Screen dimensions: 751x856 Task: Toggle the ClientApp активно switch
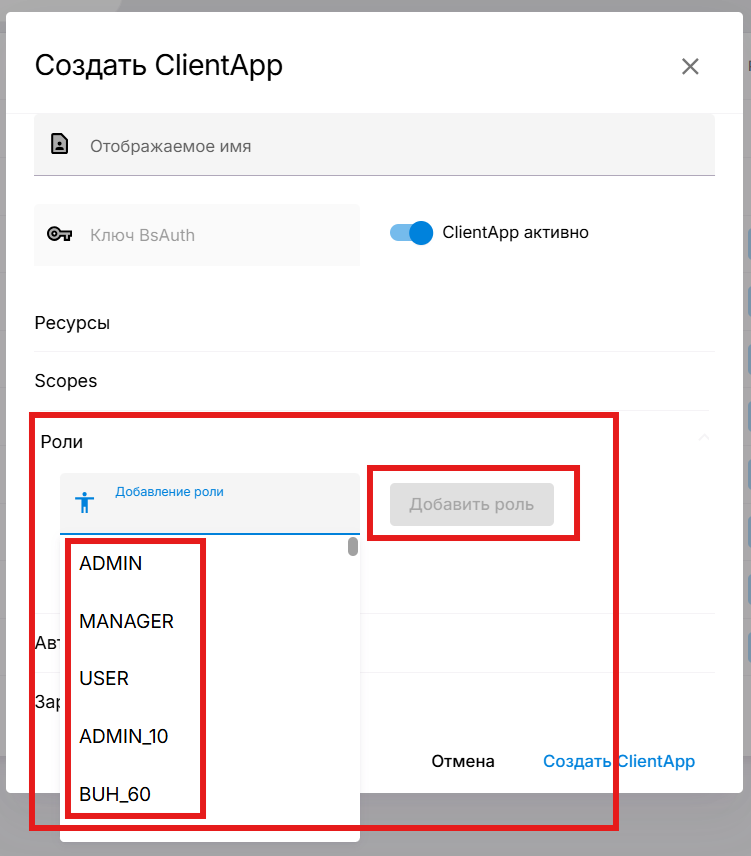click(x=411, y=233)
